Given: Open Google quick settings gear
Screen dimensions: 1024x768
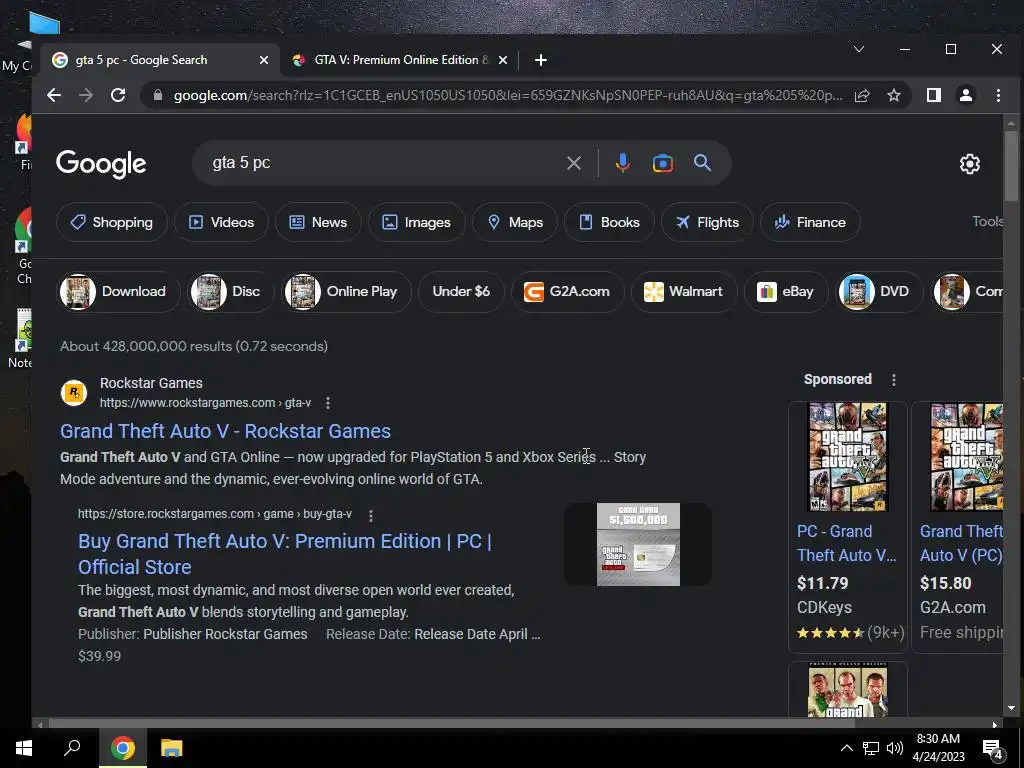Looking at the screenshot, I should [970, 163].
